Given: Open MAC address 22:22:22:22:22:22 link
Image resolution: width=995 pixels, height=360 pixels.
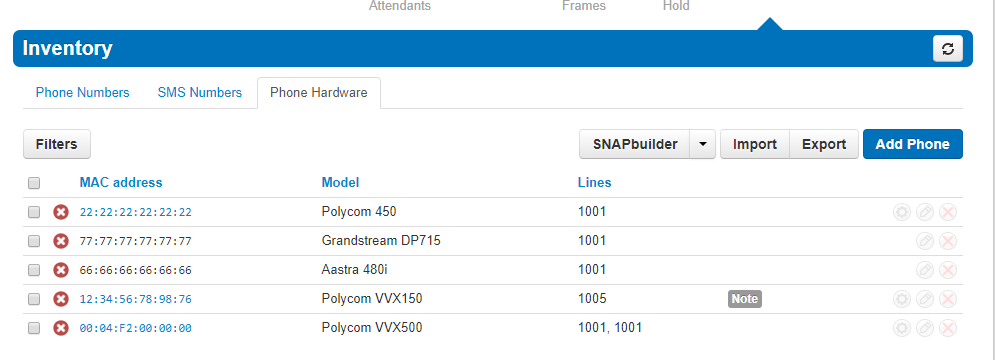Looking at the screenshot, I should pyautogui.click(x=136, y=213).
